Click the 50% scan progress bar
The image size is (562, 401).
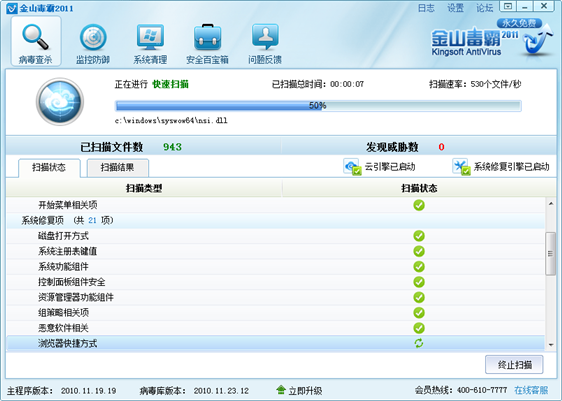pyautogui.click(x=318, y=106)
